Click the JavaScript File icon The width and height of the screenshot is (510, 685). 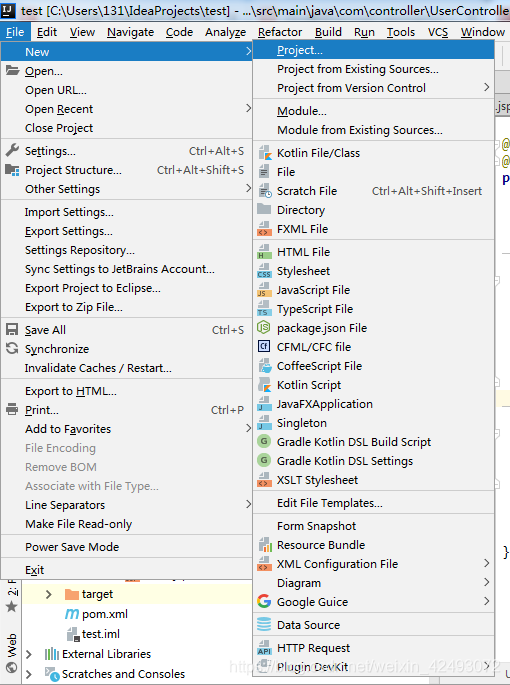(x=264, y=290)
